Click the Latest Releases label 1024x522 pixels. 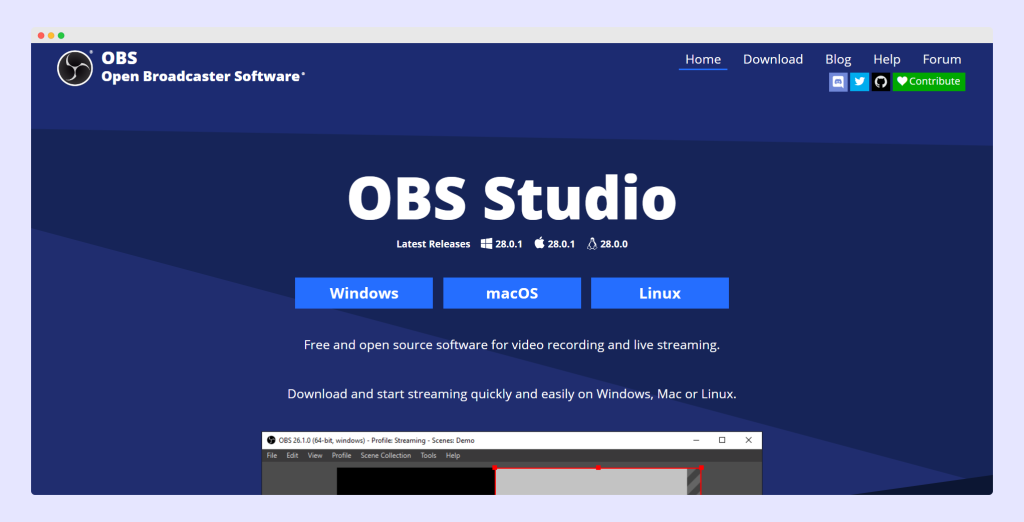point(433,244)
